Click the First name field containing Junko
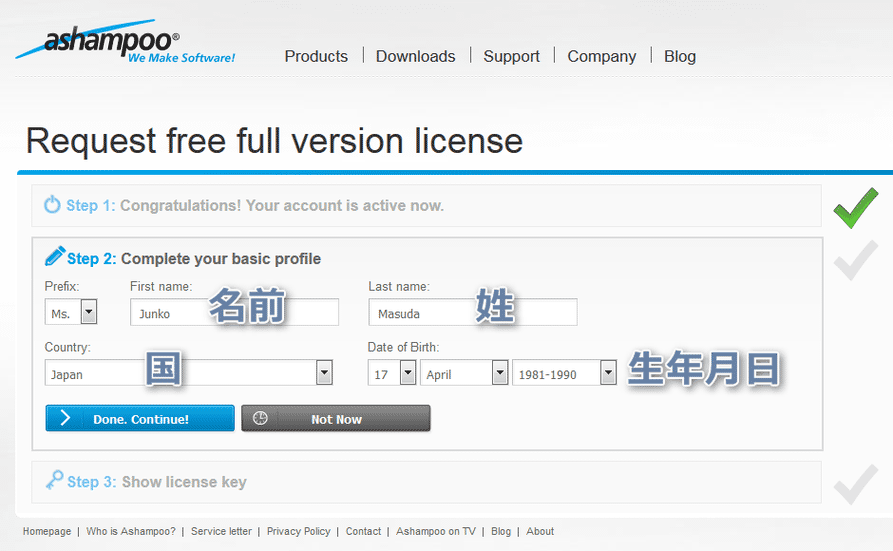Image resolution: width=893 pixels, height=551 pixels. 234,312
